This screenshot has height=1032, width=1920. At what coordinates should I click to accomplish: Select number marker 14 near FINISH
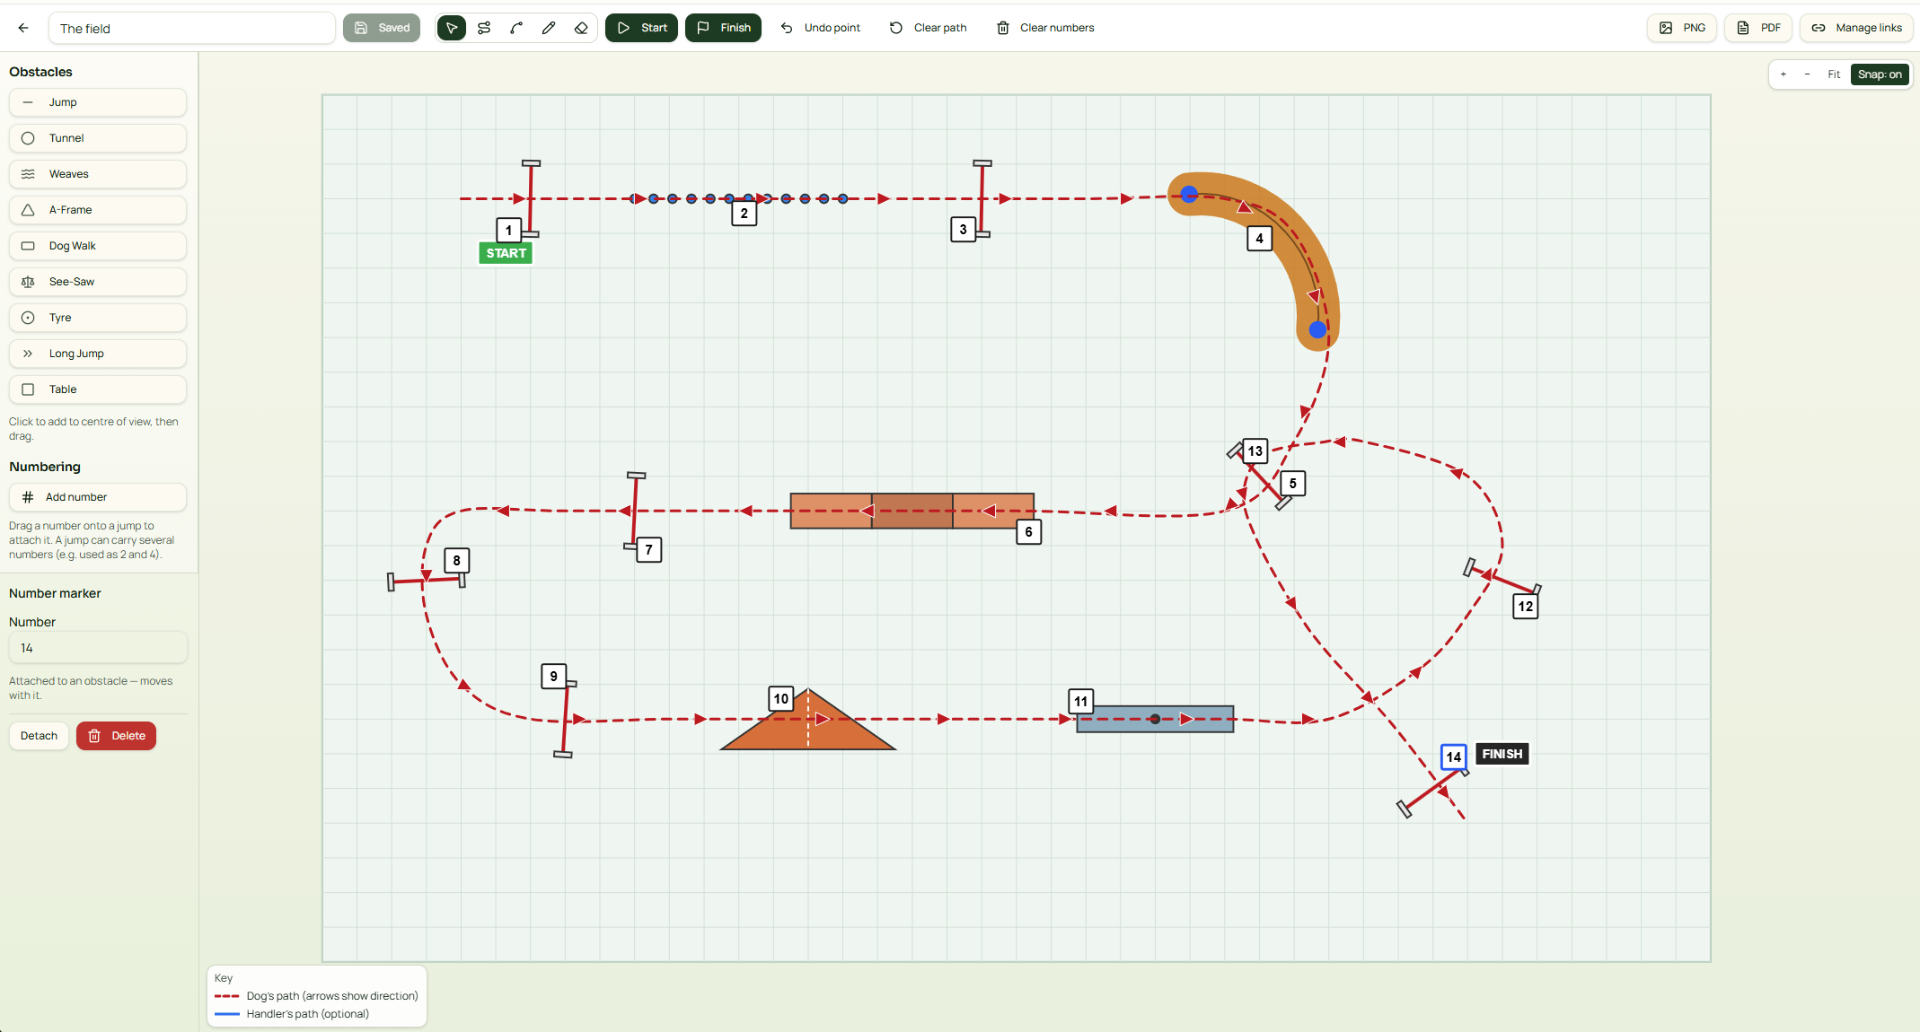(x=1454, y=757)
